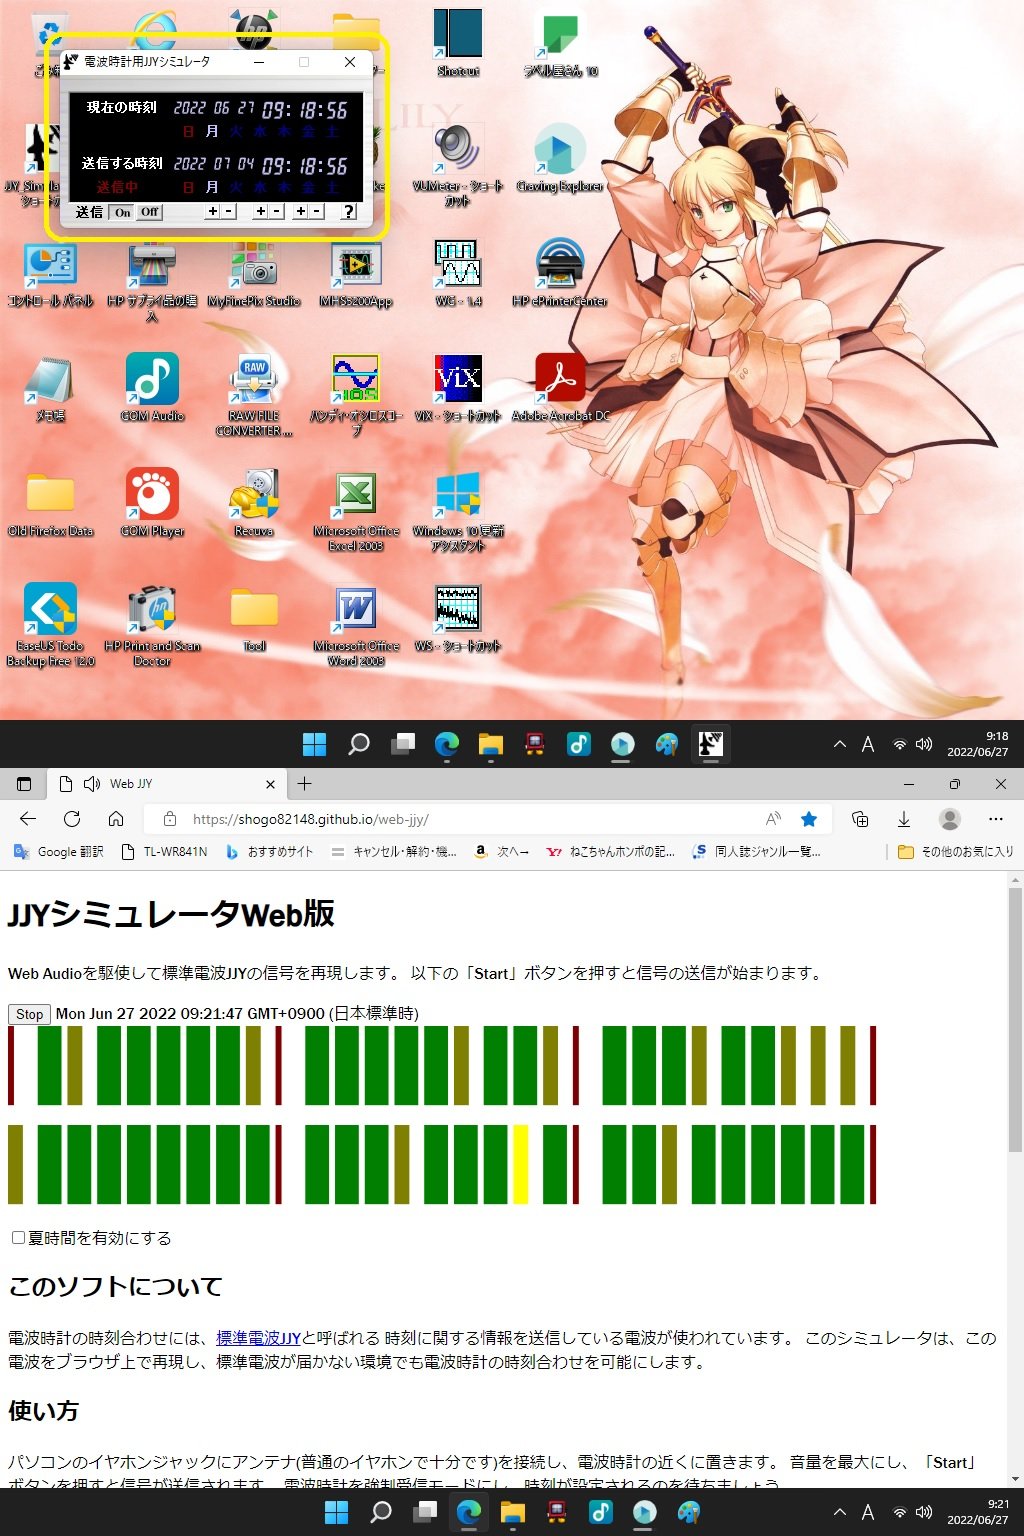Open the TL-WR841N bookmark
This screenshot has width=1024, height=1536.
click(x=164, y=852)
